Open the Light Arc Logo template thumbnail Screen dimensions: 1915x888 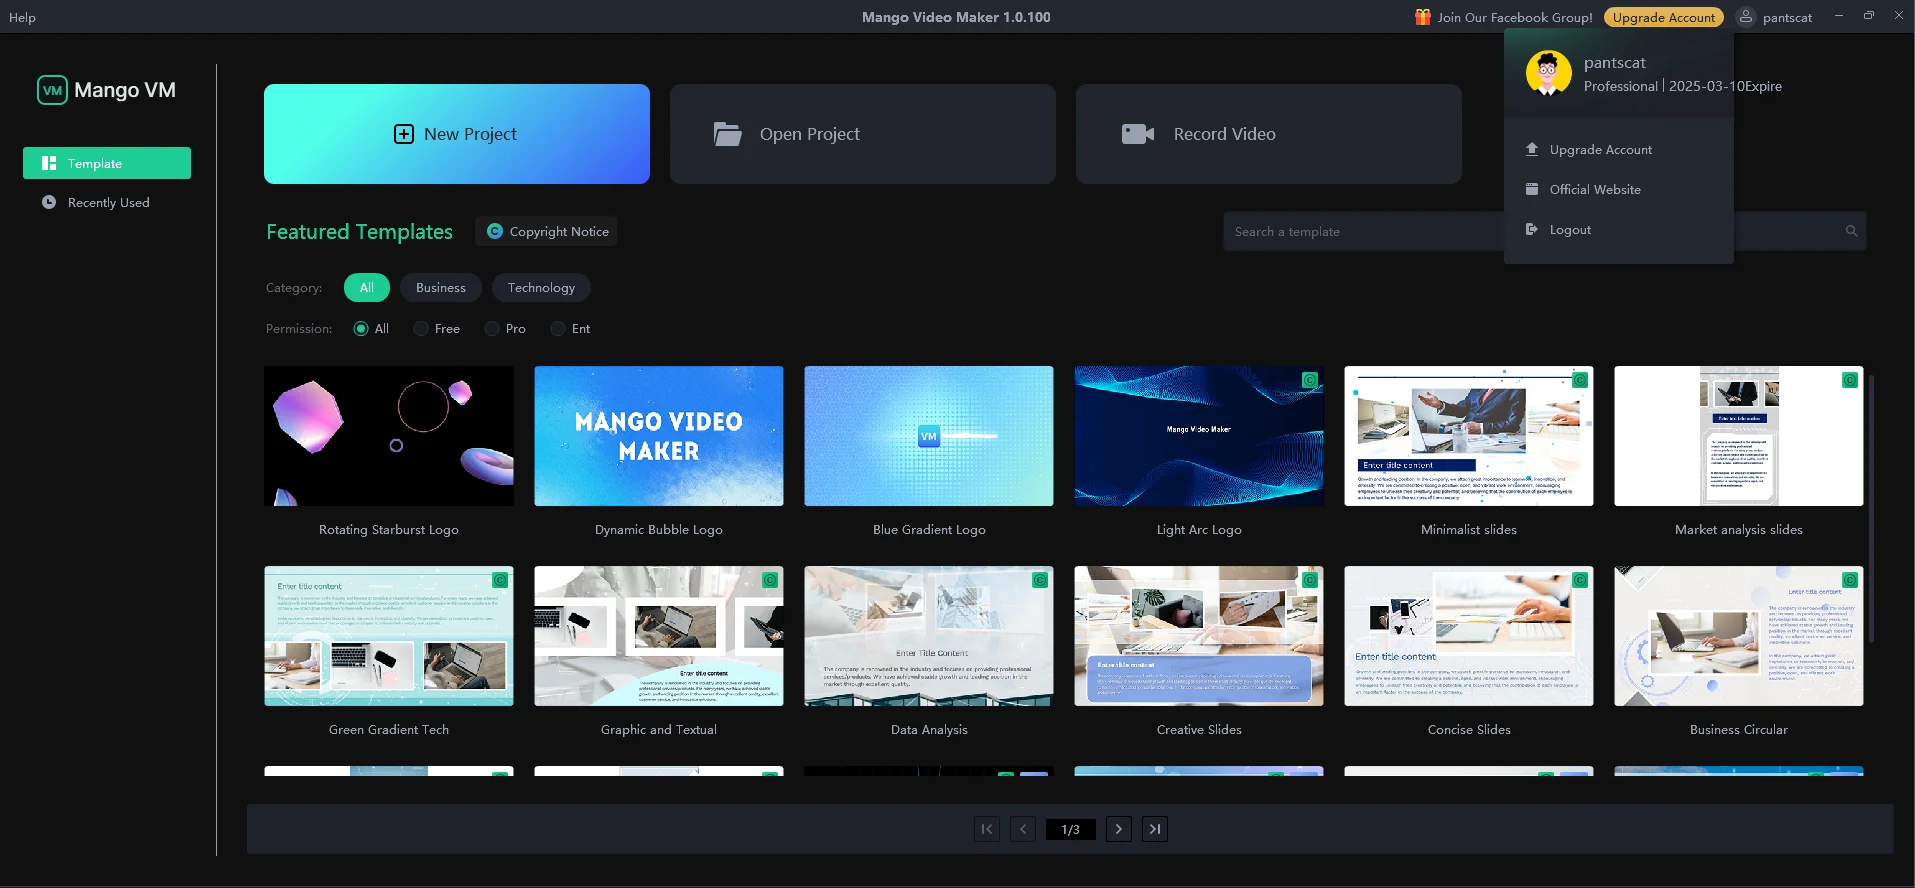1199,436
